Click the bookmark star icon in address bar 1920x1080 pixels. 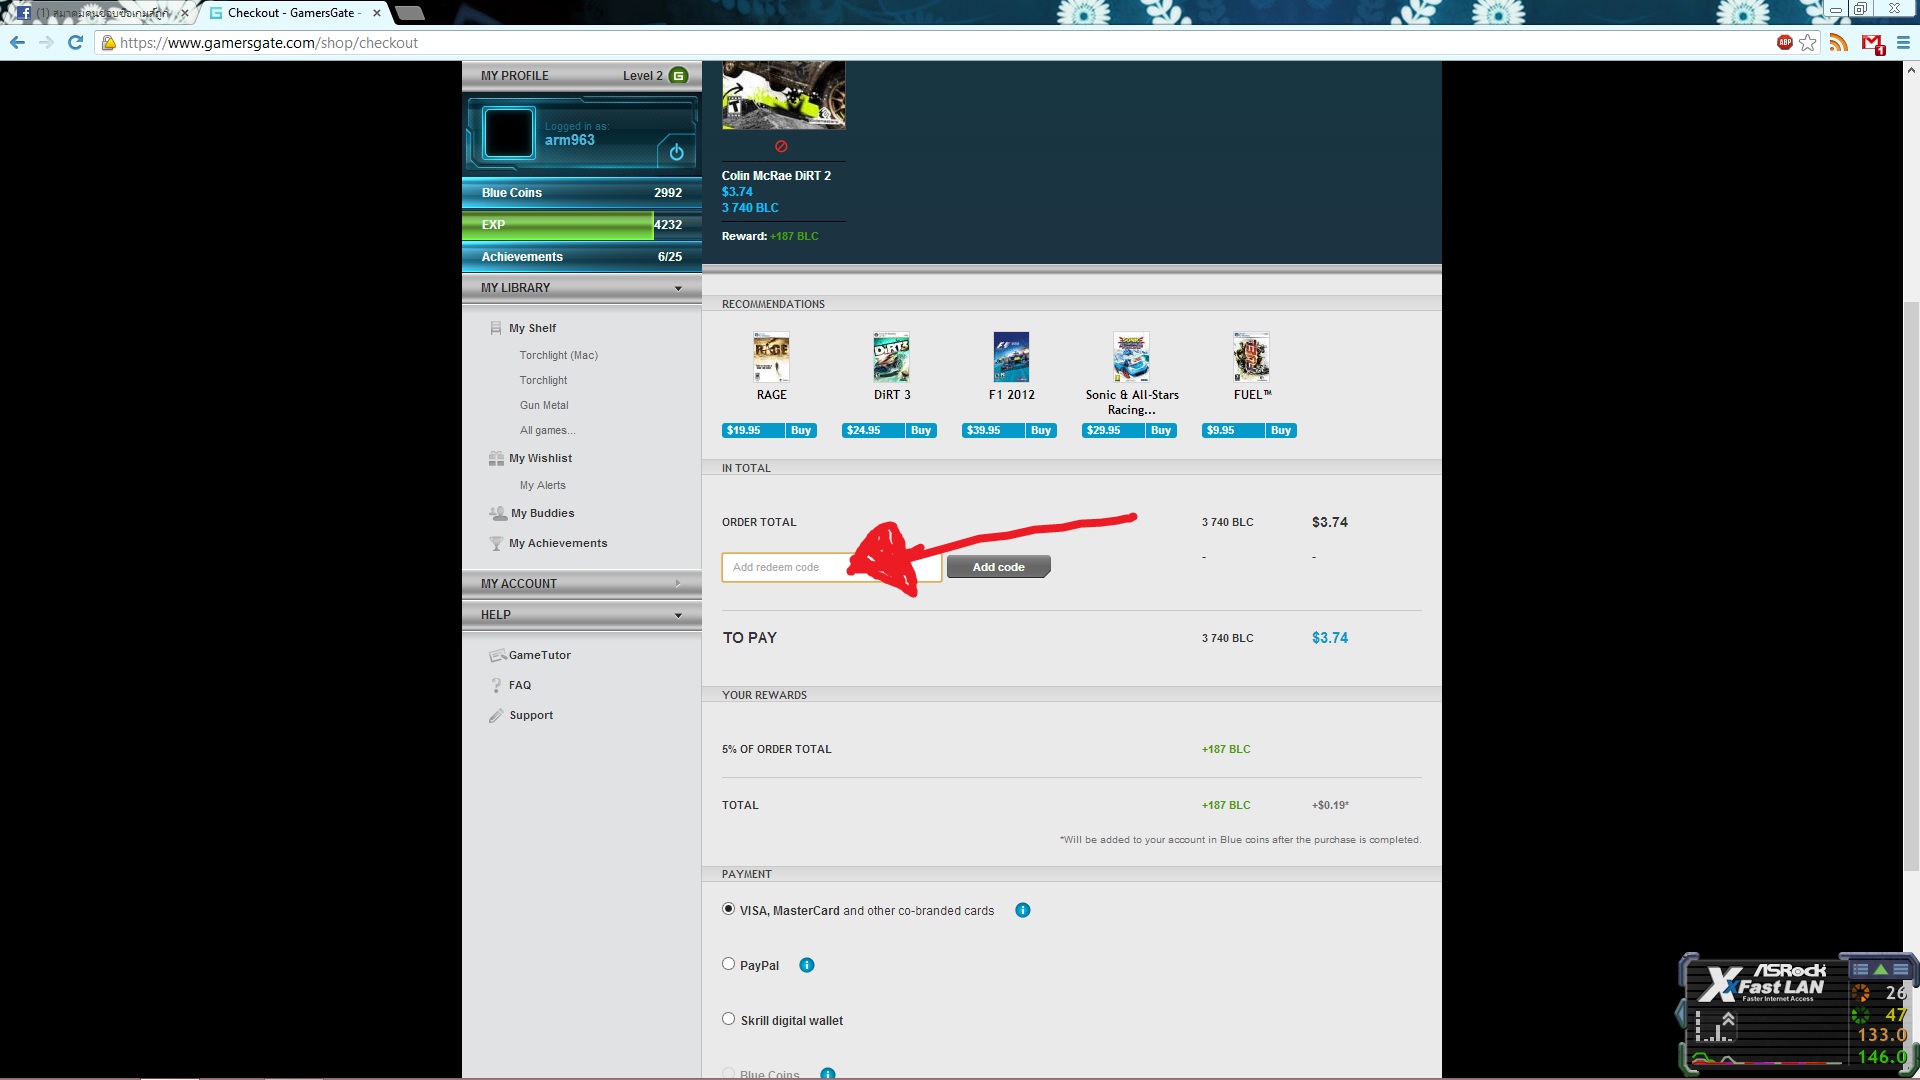pos(1807,42)
